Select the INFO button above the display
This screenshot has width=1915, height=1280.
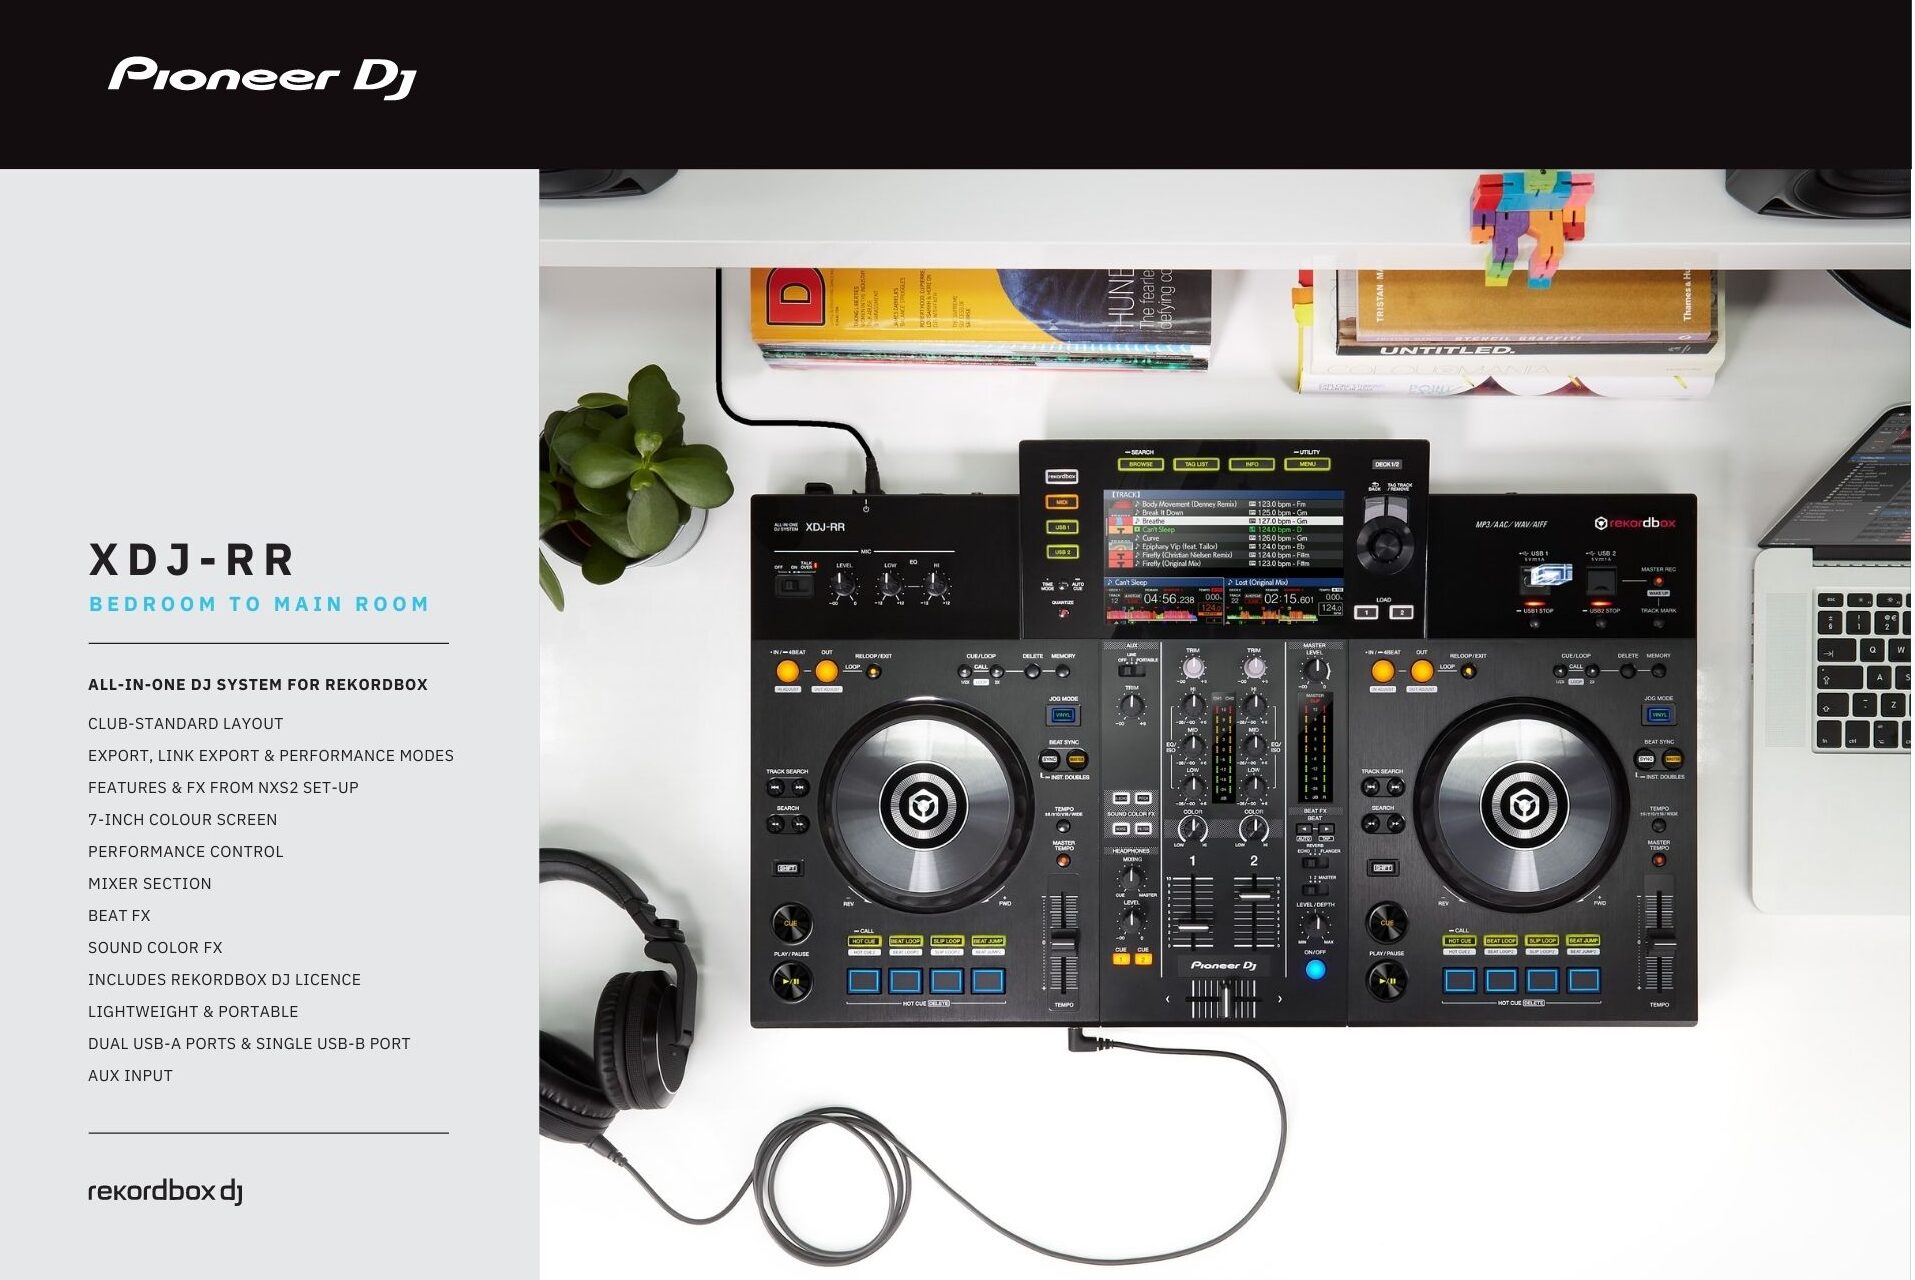[1251, 464]
